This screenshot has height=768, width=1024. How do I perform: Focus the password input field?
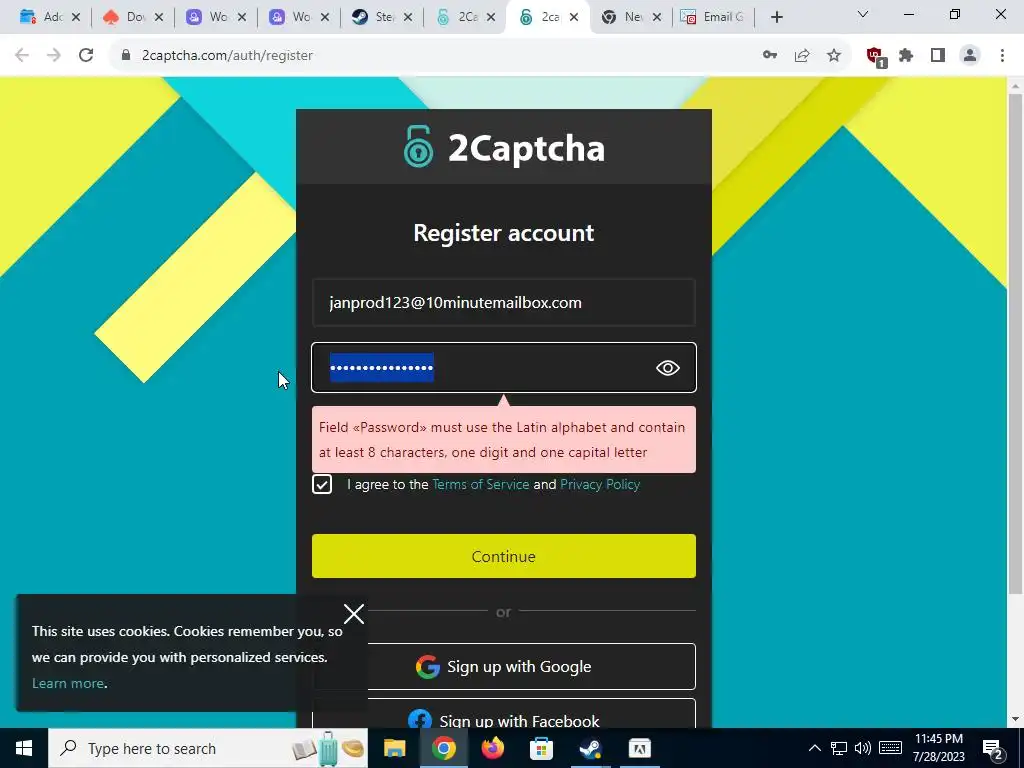504,368
